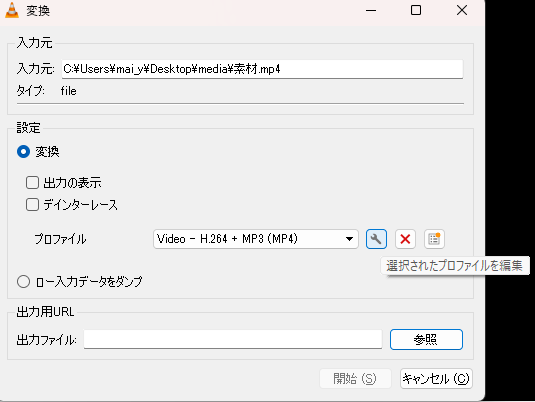Image resolution: width=535 pixels, height=402 pixels.
Task: Click the 開始 (S) button
Action: point(355,378)
